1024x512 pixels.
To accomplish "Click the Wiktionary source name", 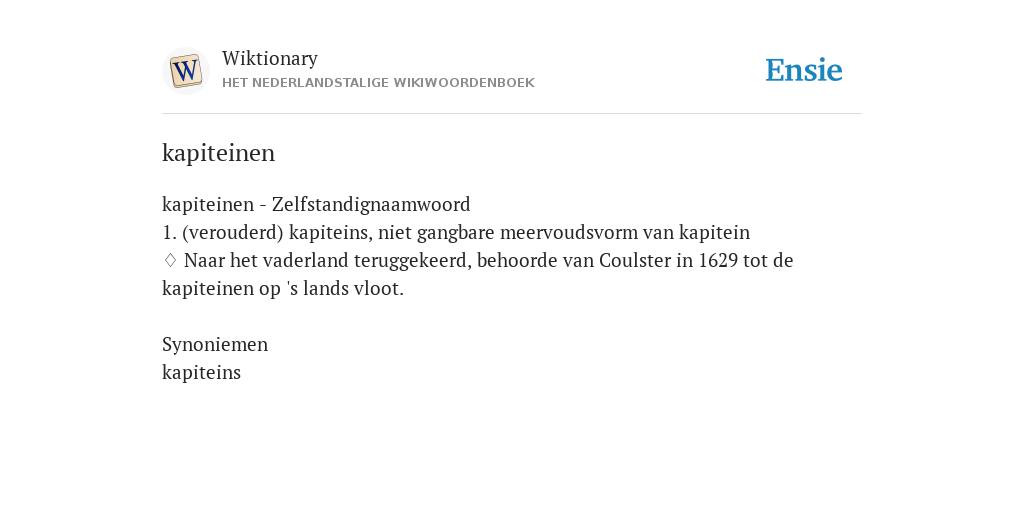I will point(270,58).
